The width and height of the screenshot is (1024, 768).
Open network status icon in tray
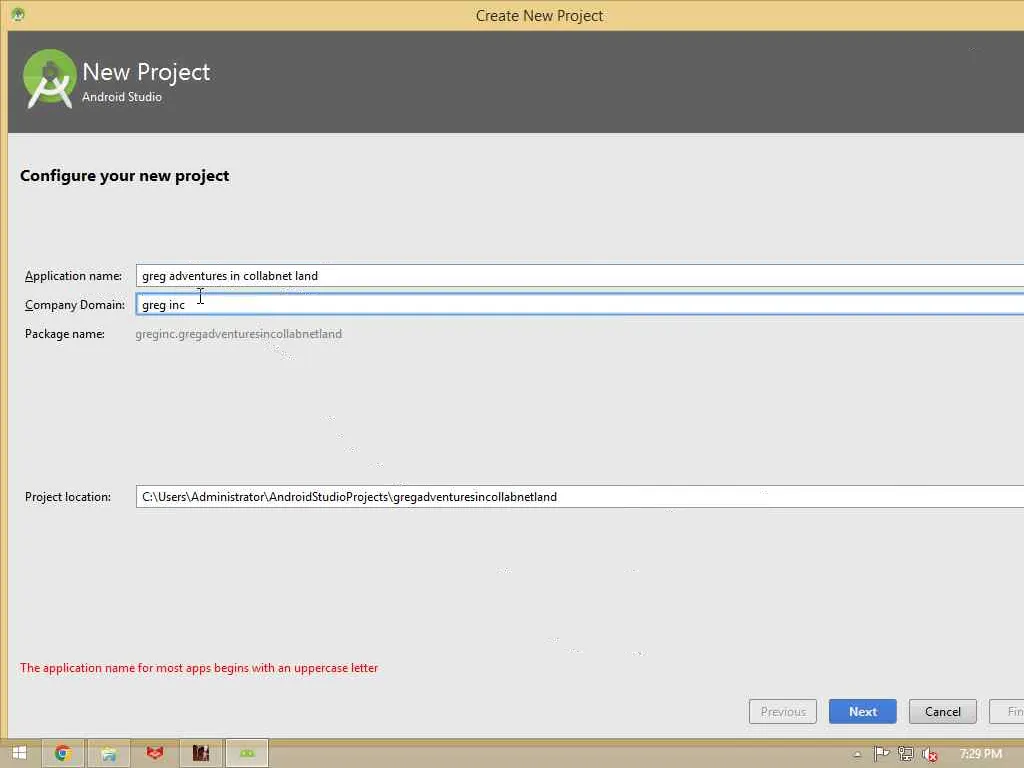coord(905,754)
